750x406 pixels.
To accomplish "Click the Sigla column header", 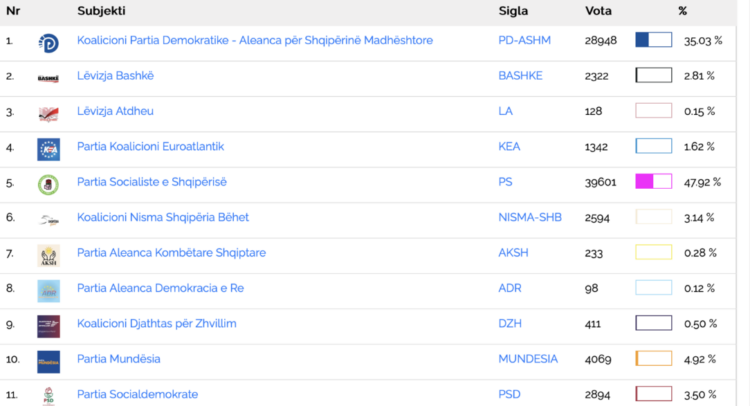I will [513, 11].
